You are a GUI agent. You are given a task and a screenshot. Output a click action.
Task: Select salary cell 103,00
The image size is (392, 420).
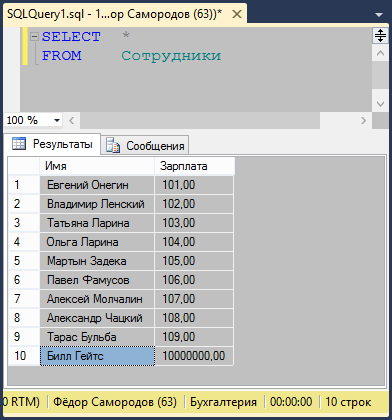pos(194,223)
